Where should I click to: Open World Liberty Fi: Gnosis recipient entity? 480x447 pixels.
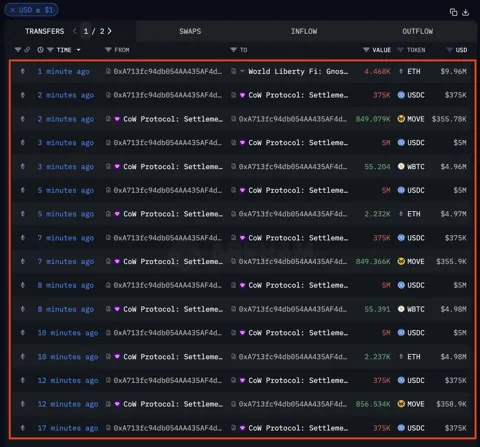coord(298,71)
